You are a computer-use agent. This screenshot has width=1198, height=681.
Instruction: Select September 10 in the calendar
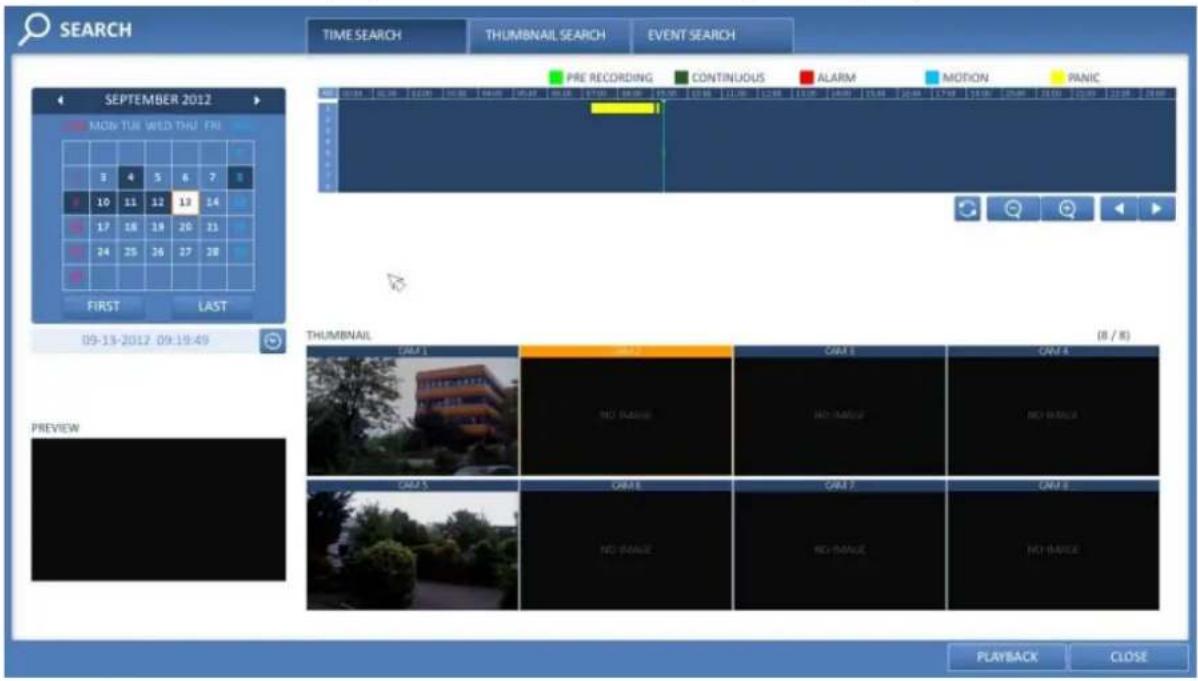[x=103, y=203]
